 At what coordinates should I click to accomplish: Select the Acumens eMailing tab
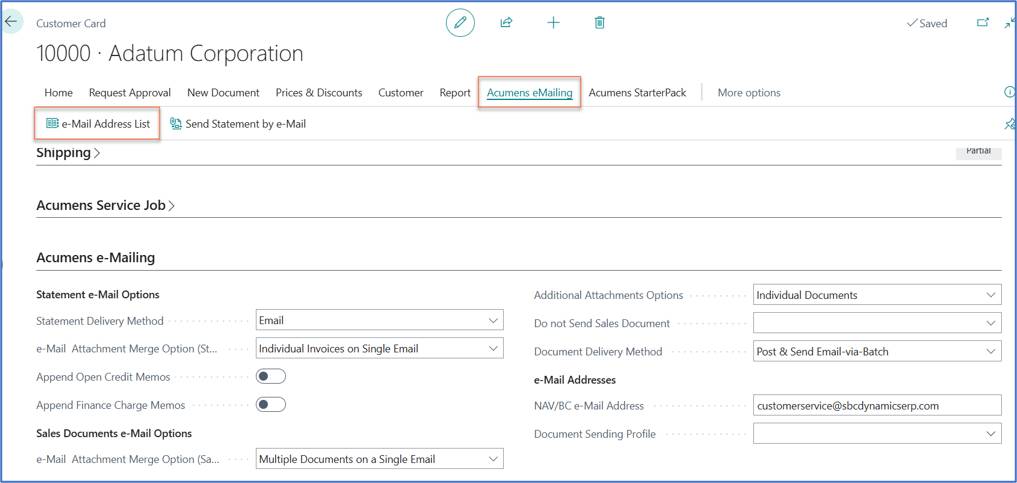pyautogui.click(x=529, y=93)
